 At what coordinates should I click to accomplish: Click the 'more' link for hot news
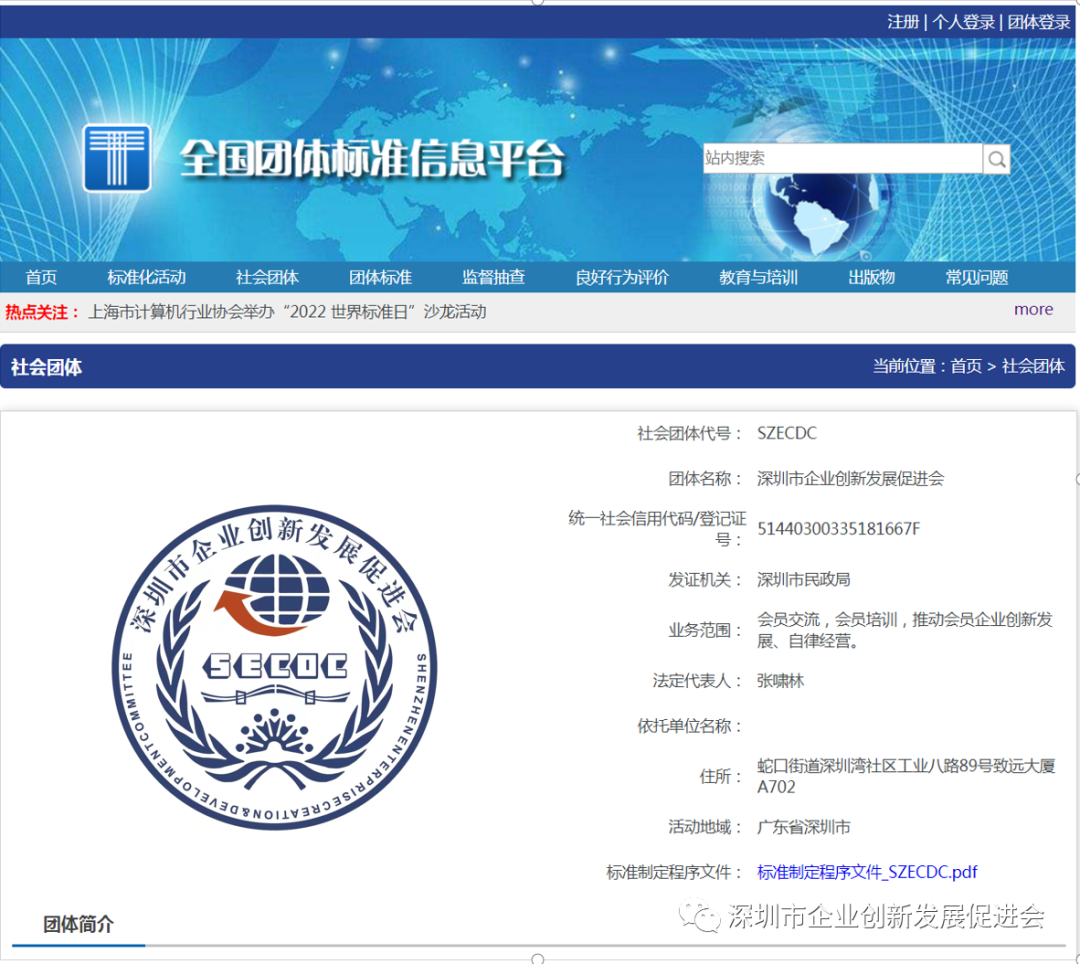click(x=1033, y=310)
